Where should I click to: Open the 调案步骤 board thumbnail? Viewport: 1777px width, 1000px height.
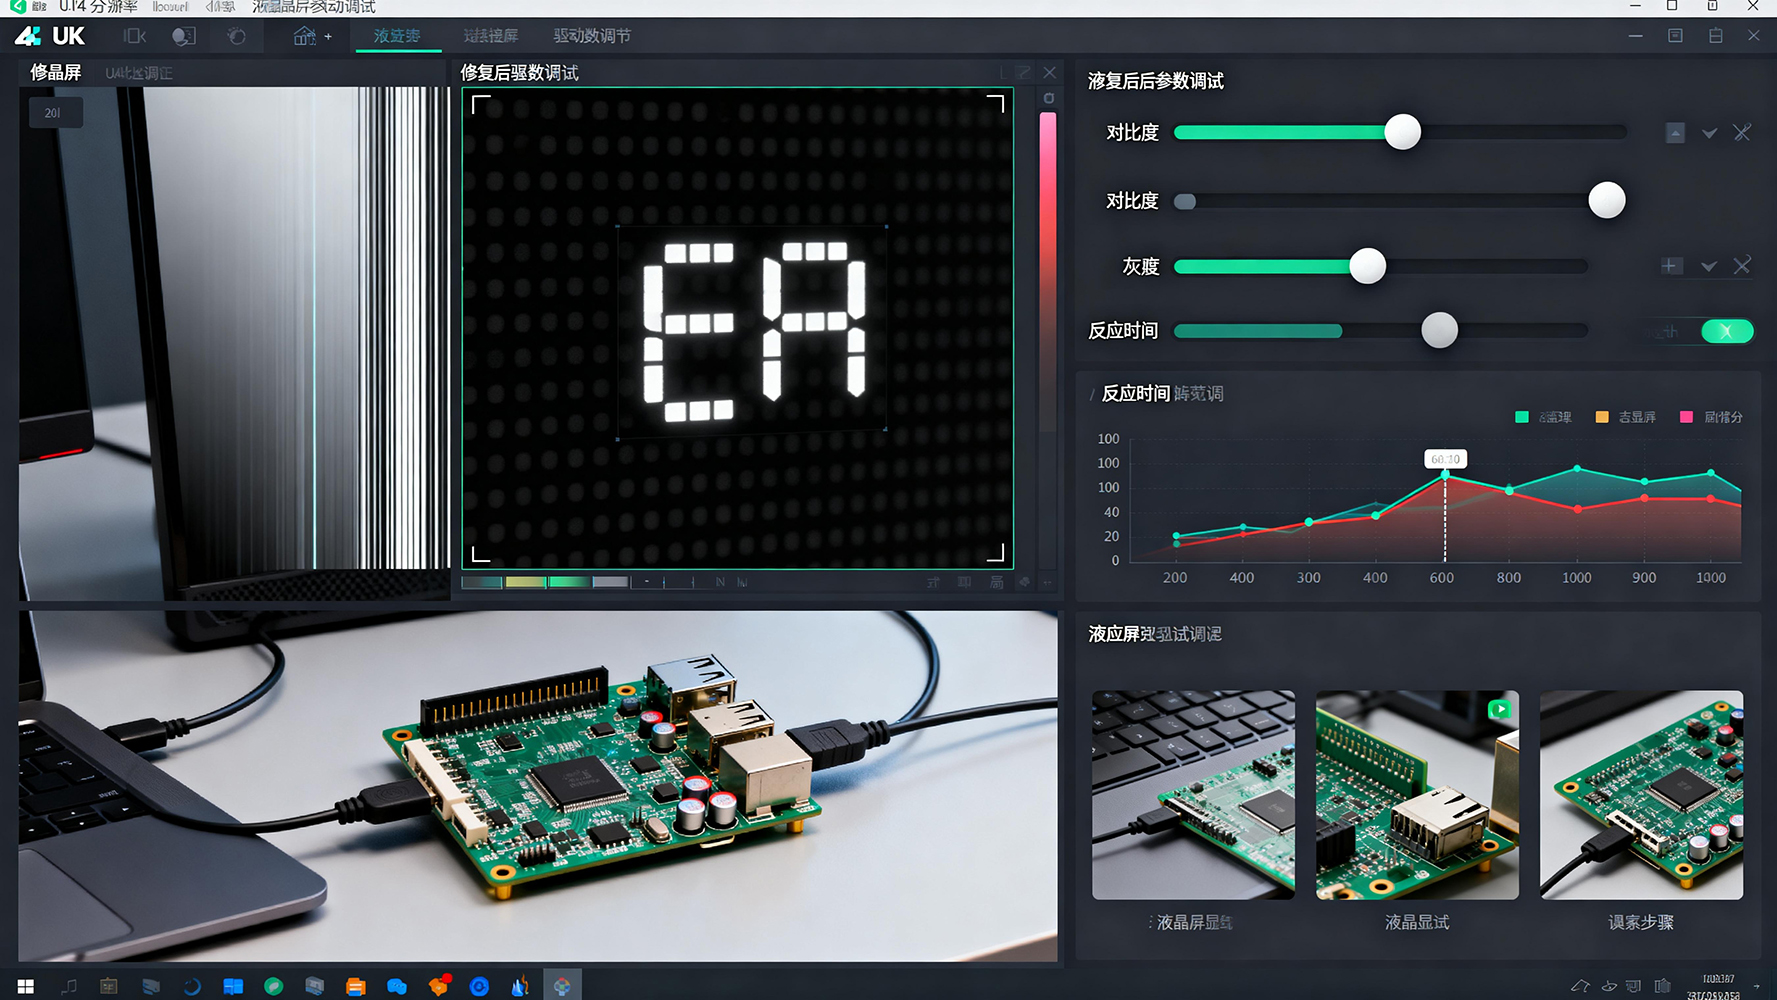(x=1641, y=795)
